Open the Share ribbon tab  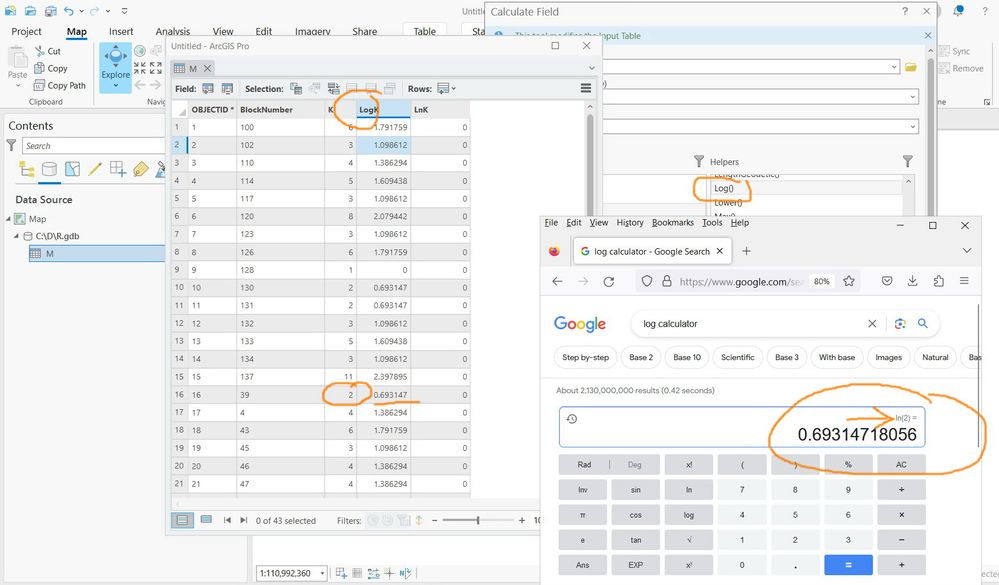(x=364, y=31)
